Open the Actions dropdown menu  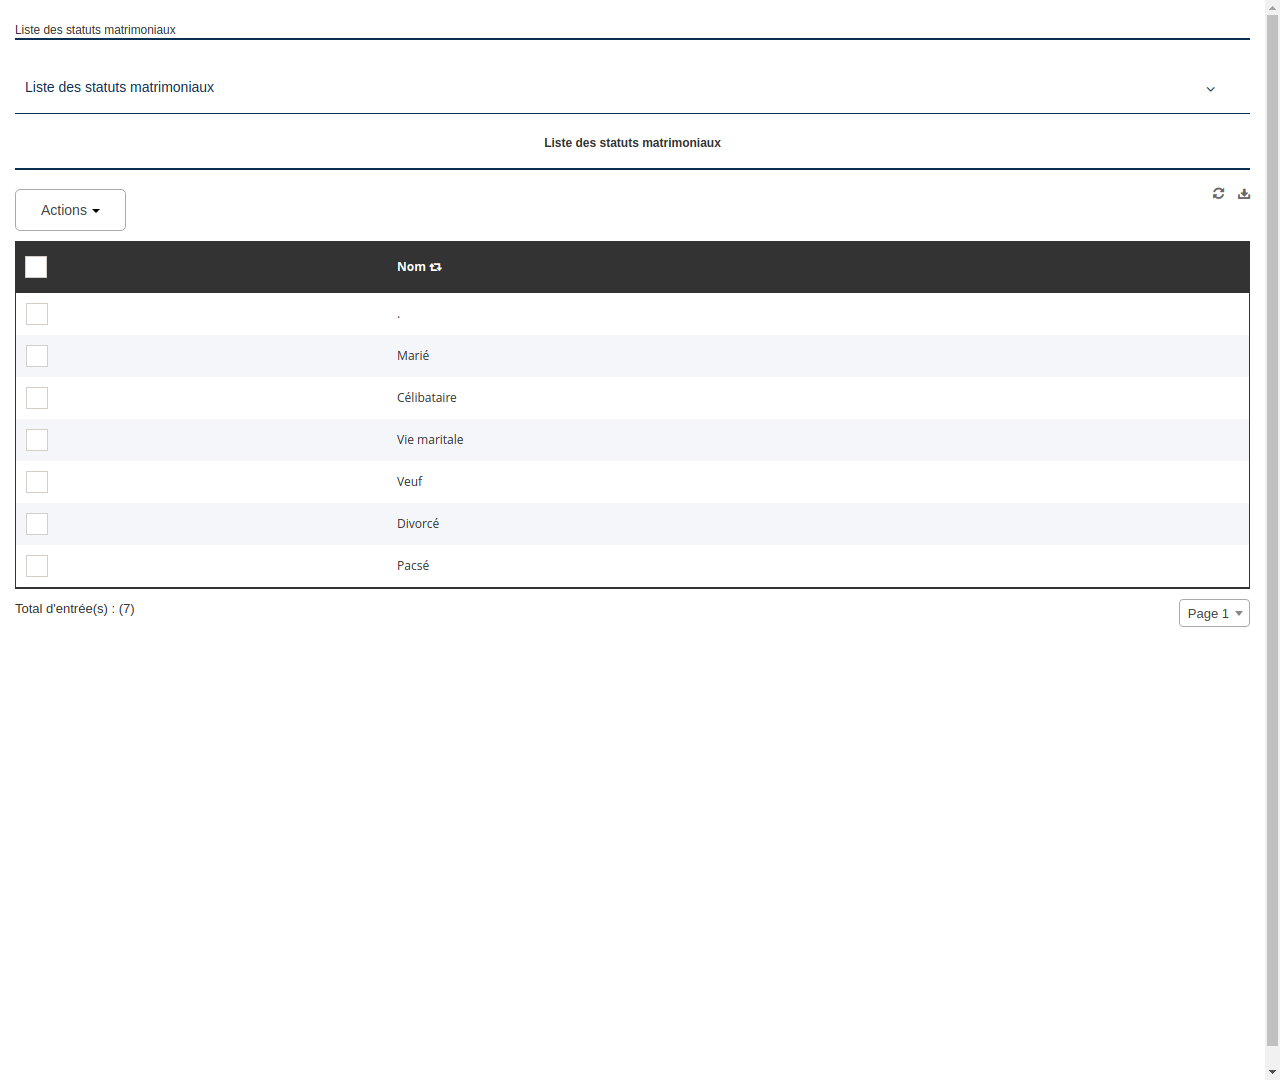(x=70, y=210)
